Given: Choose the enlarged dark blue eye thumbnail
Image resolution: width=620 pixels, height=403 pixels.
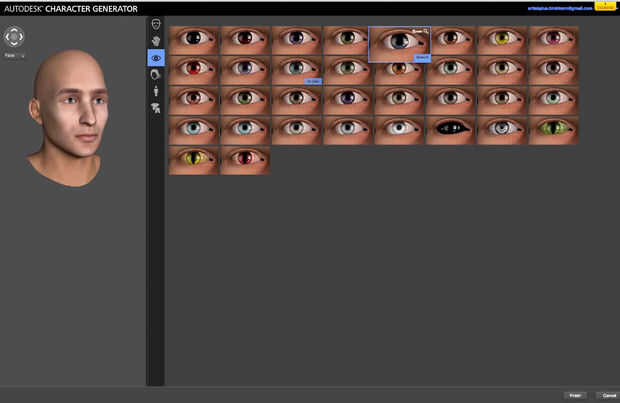Looking at the screenshot, I should [399, 44].
